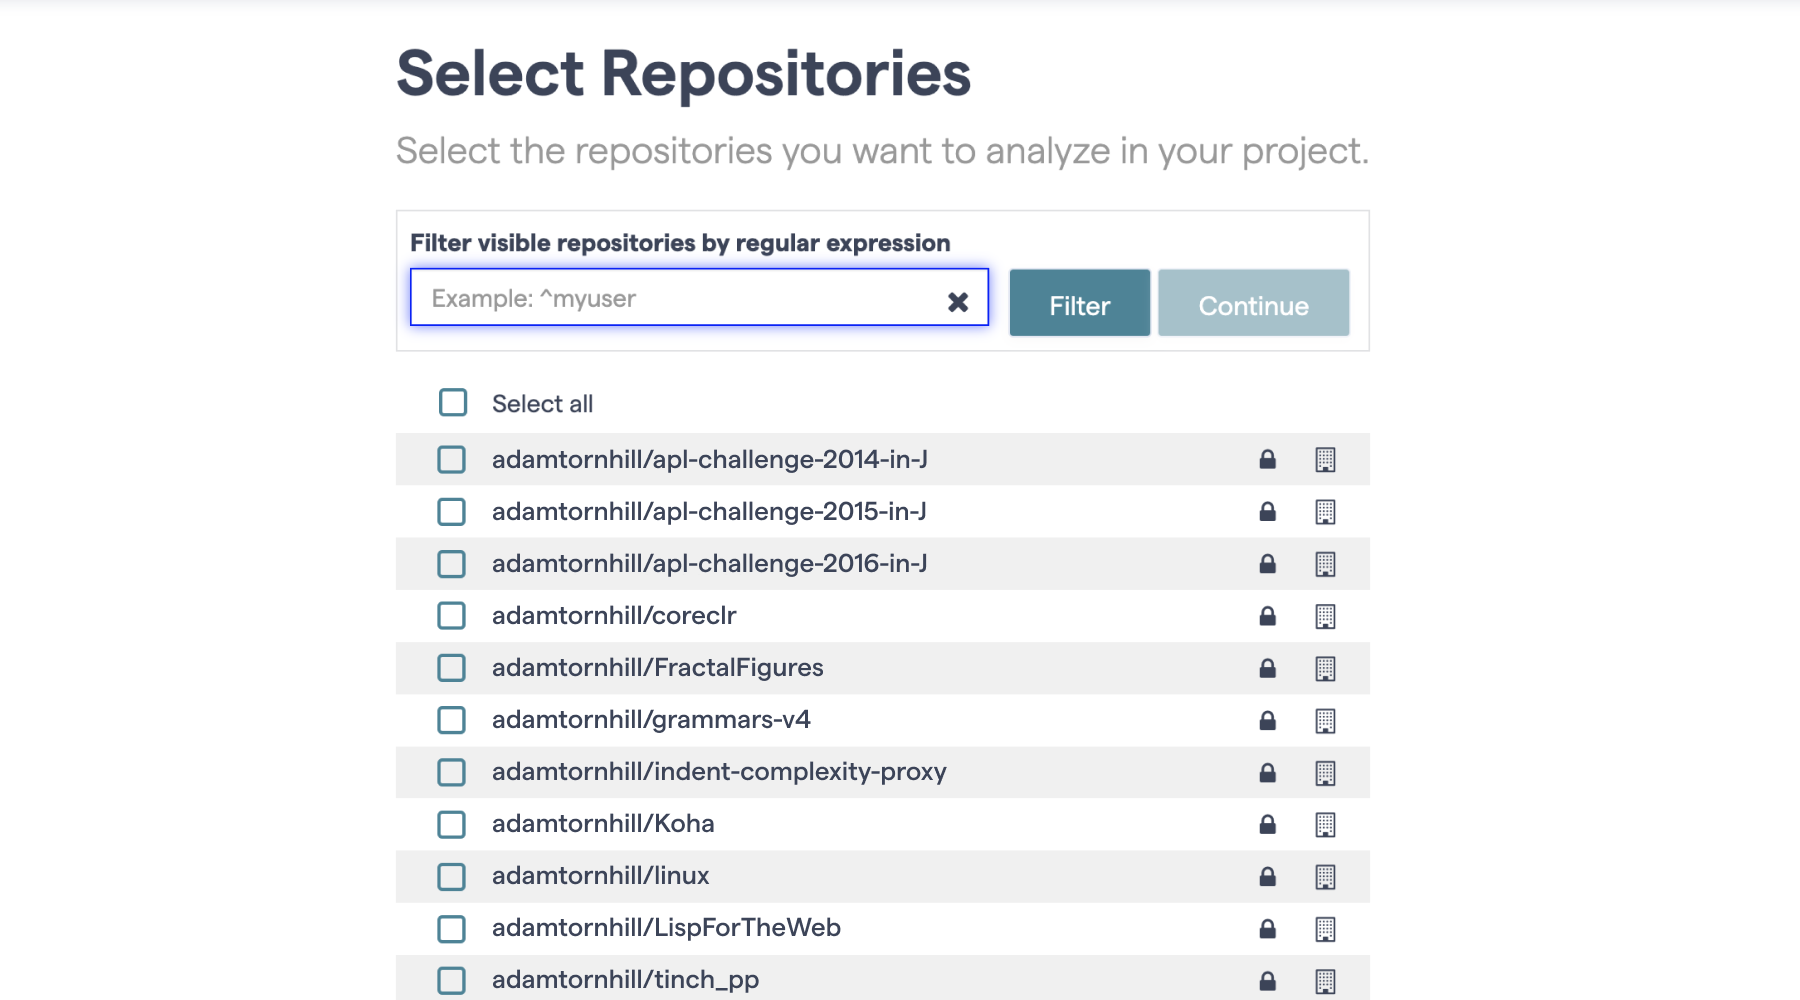
Task: Select the adamtornhill/Koha repository
Action: 452,823
